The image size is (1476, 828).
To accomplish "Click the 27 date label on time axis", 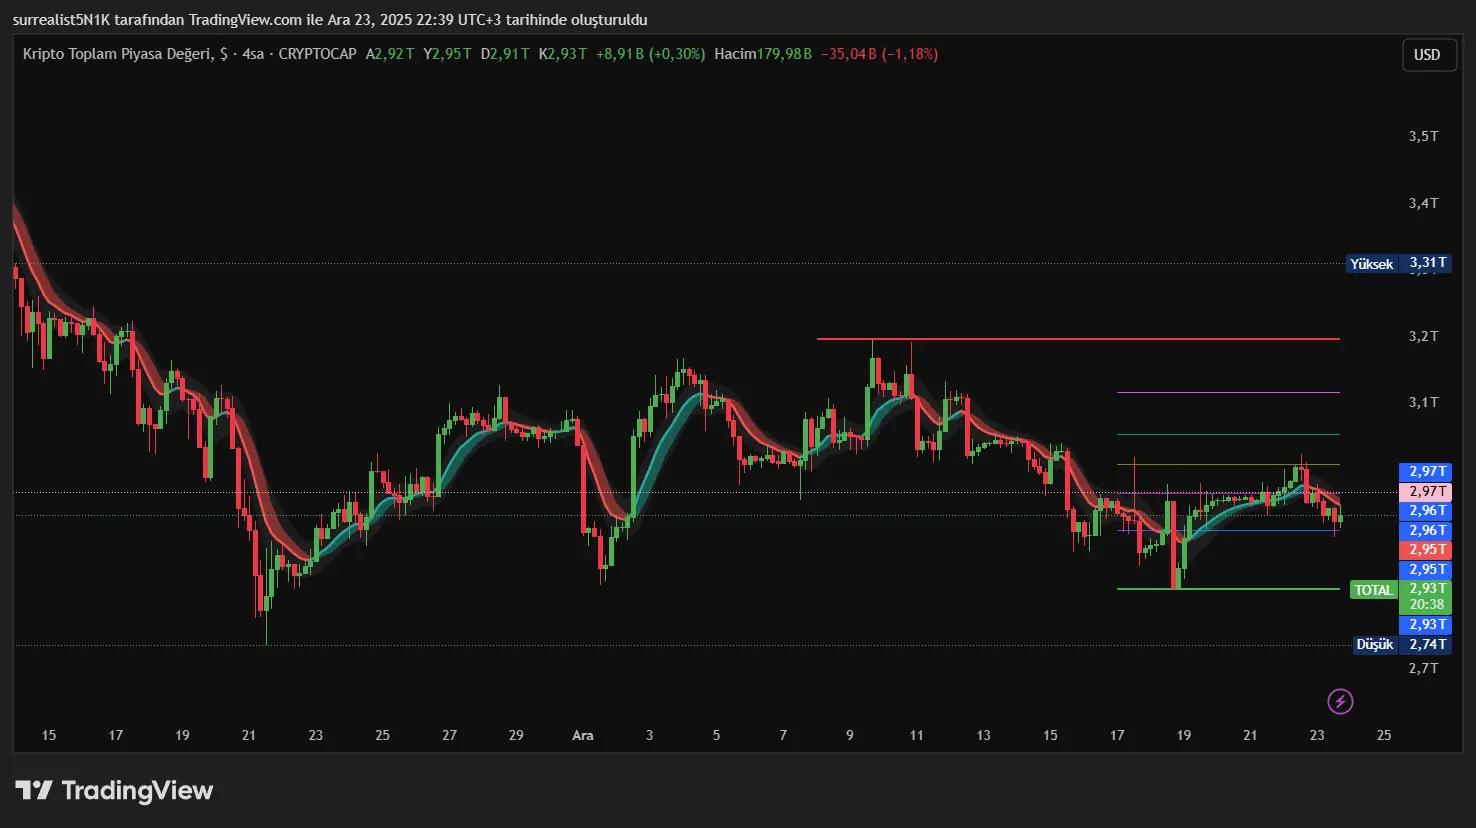I will tap(449, 735).
